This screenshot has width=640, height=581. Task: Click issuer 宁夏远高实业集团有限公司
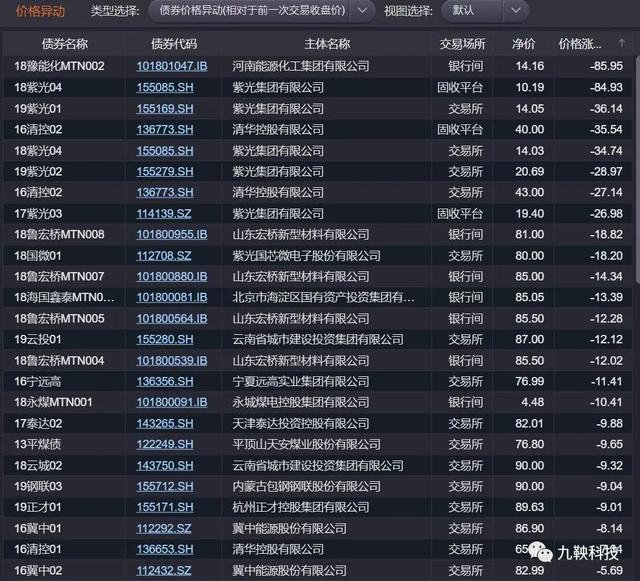click(x=301, y=381)
